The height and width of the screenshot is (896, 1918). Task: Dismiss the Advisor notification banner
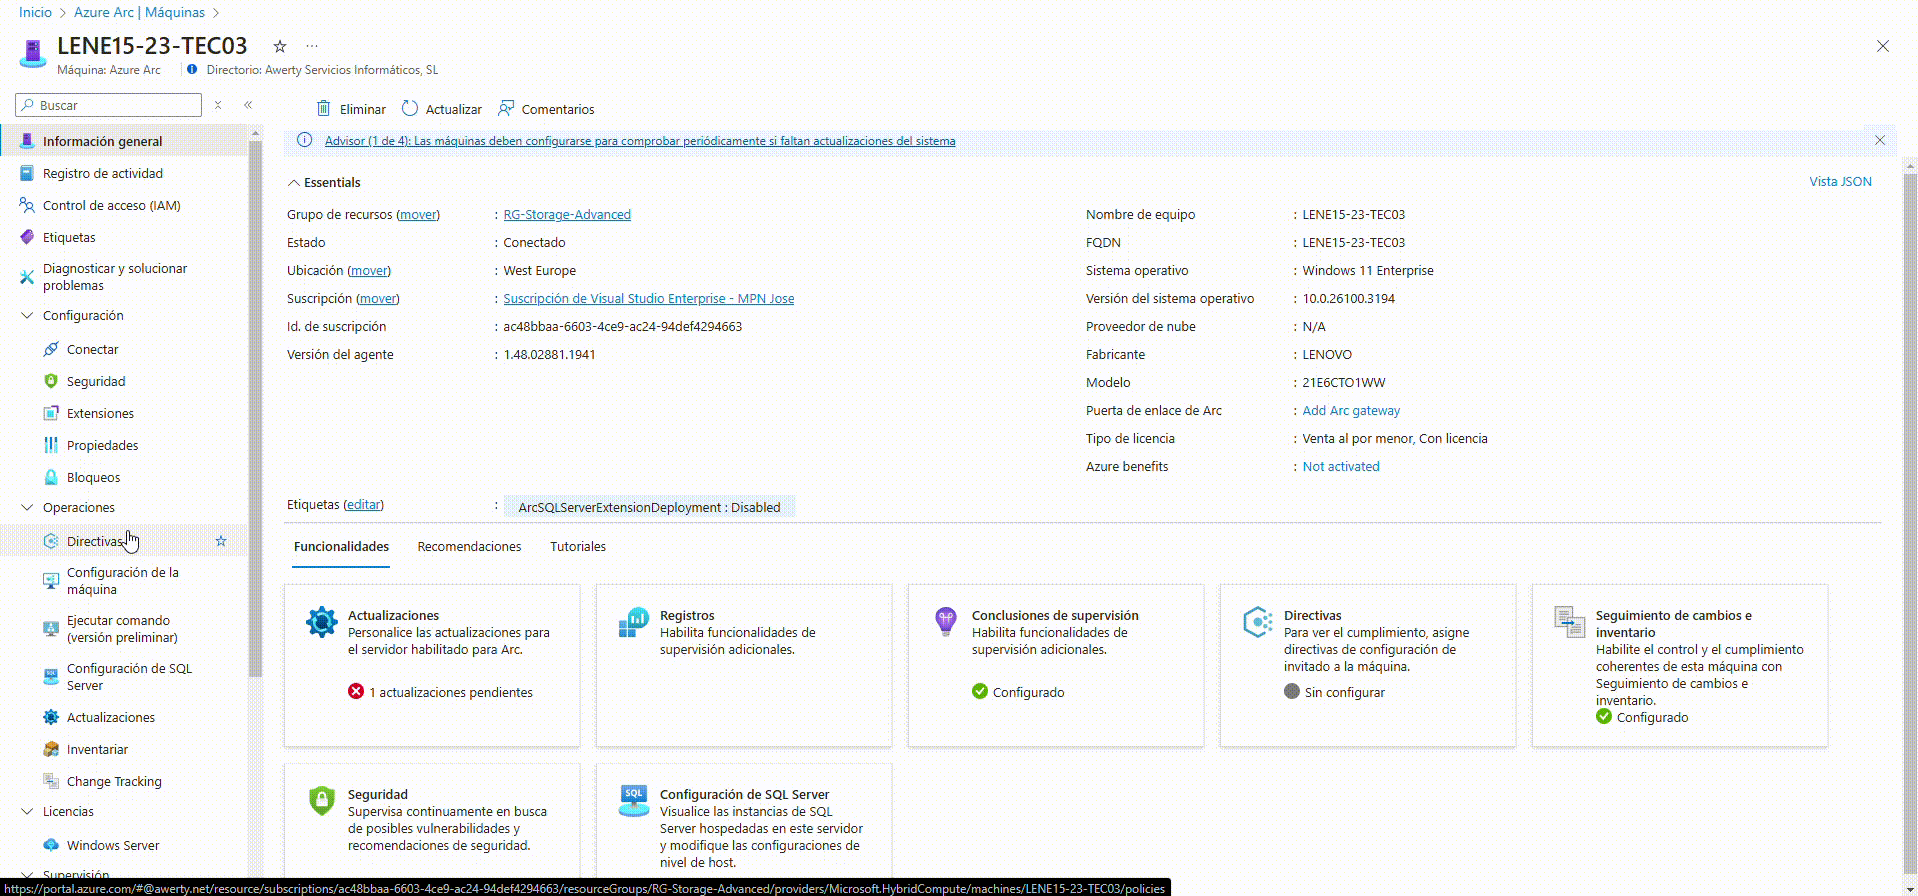[x=1880, y=141]
